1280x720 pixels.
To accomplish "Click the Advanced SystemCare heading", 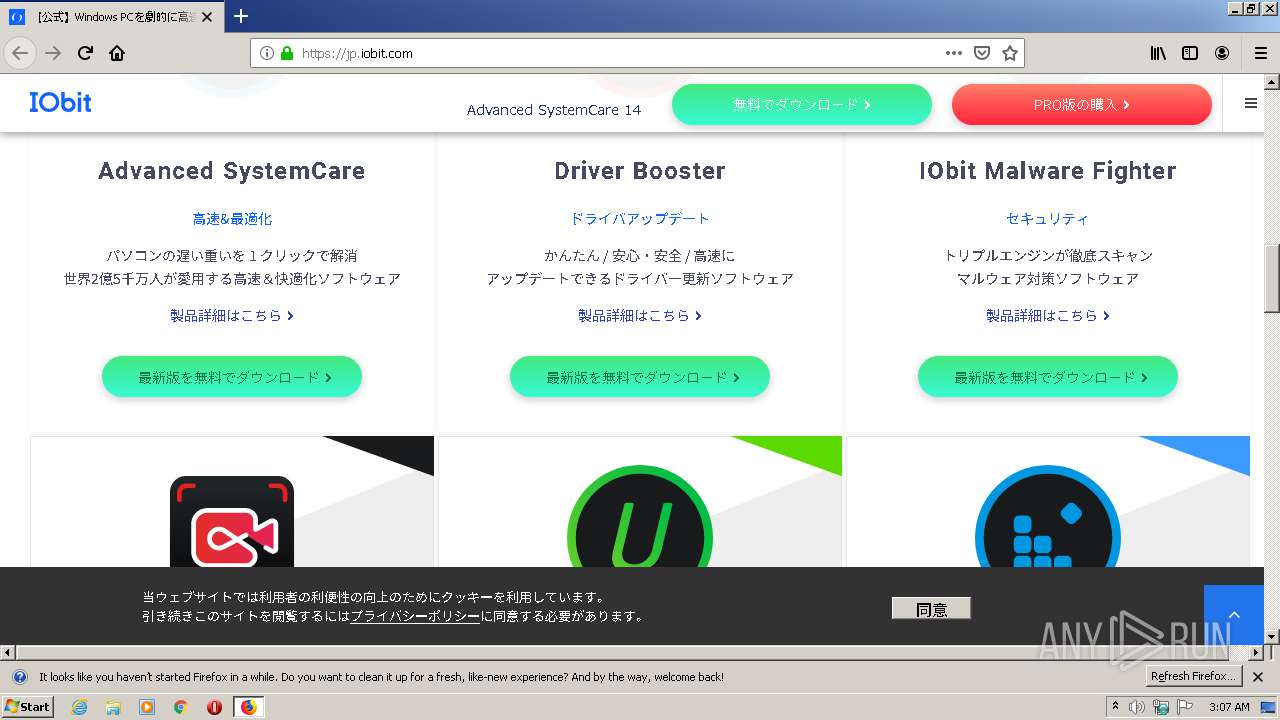I will point(232,171).
